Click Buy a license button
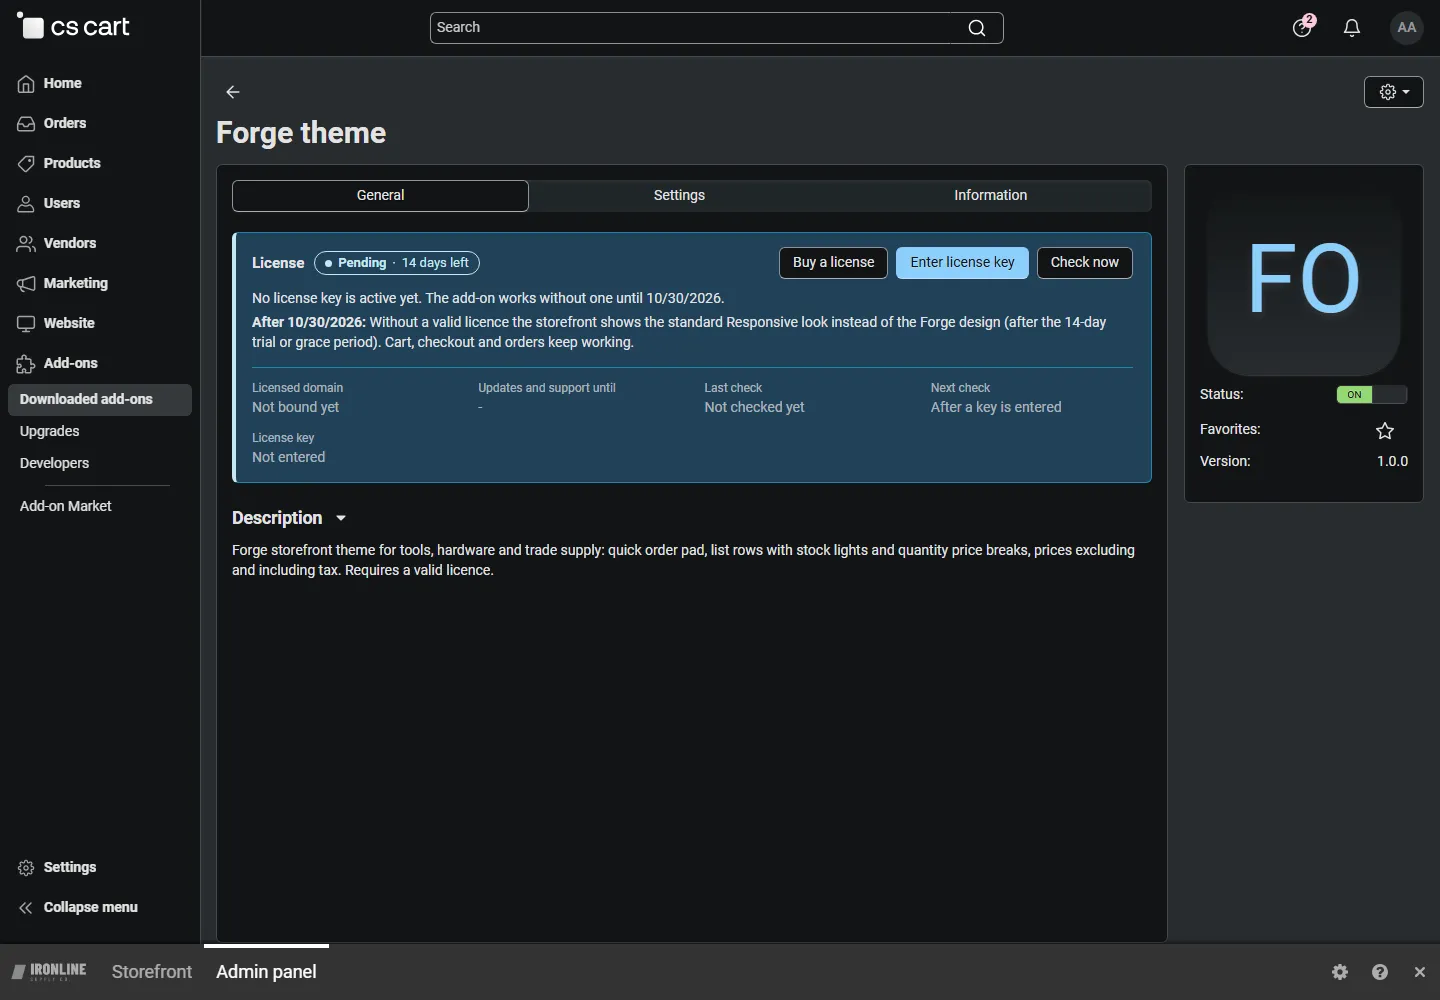Screen dimensions: 1440x1000 (x=833, y=263)
